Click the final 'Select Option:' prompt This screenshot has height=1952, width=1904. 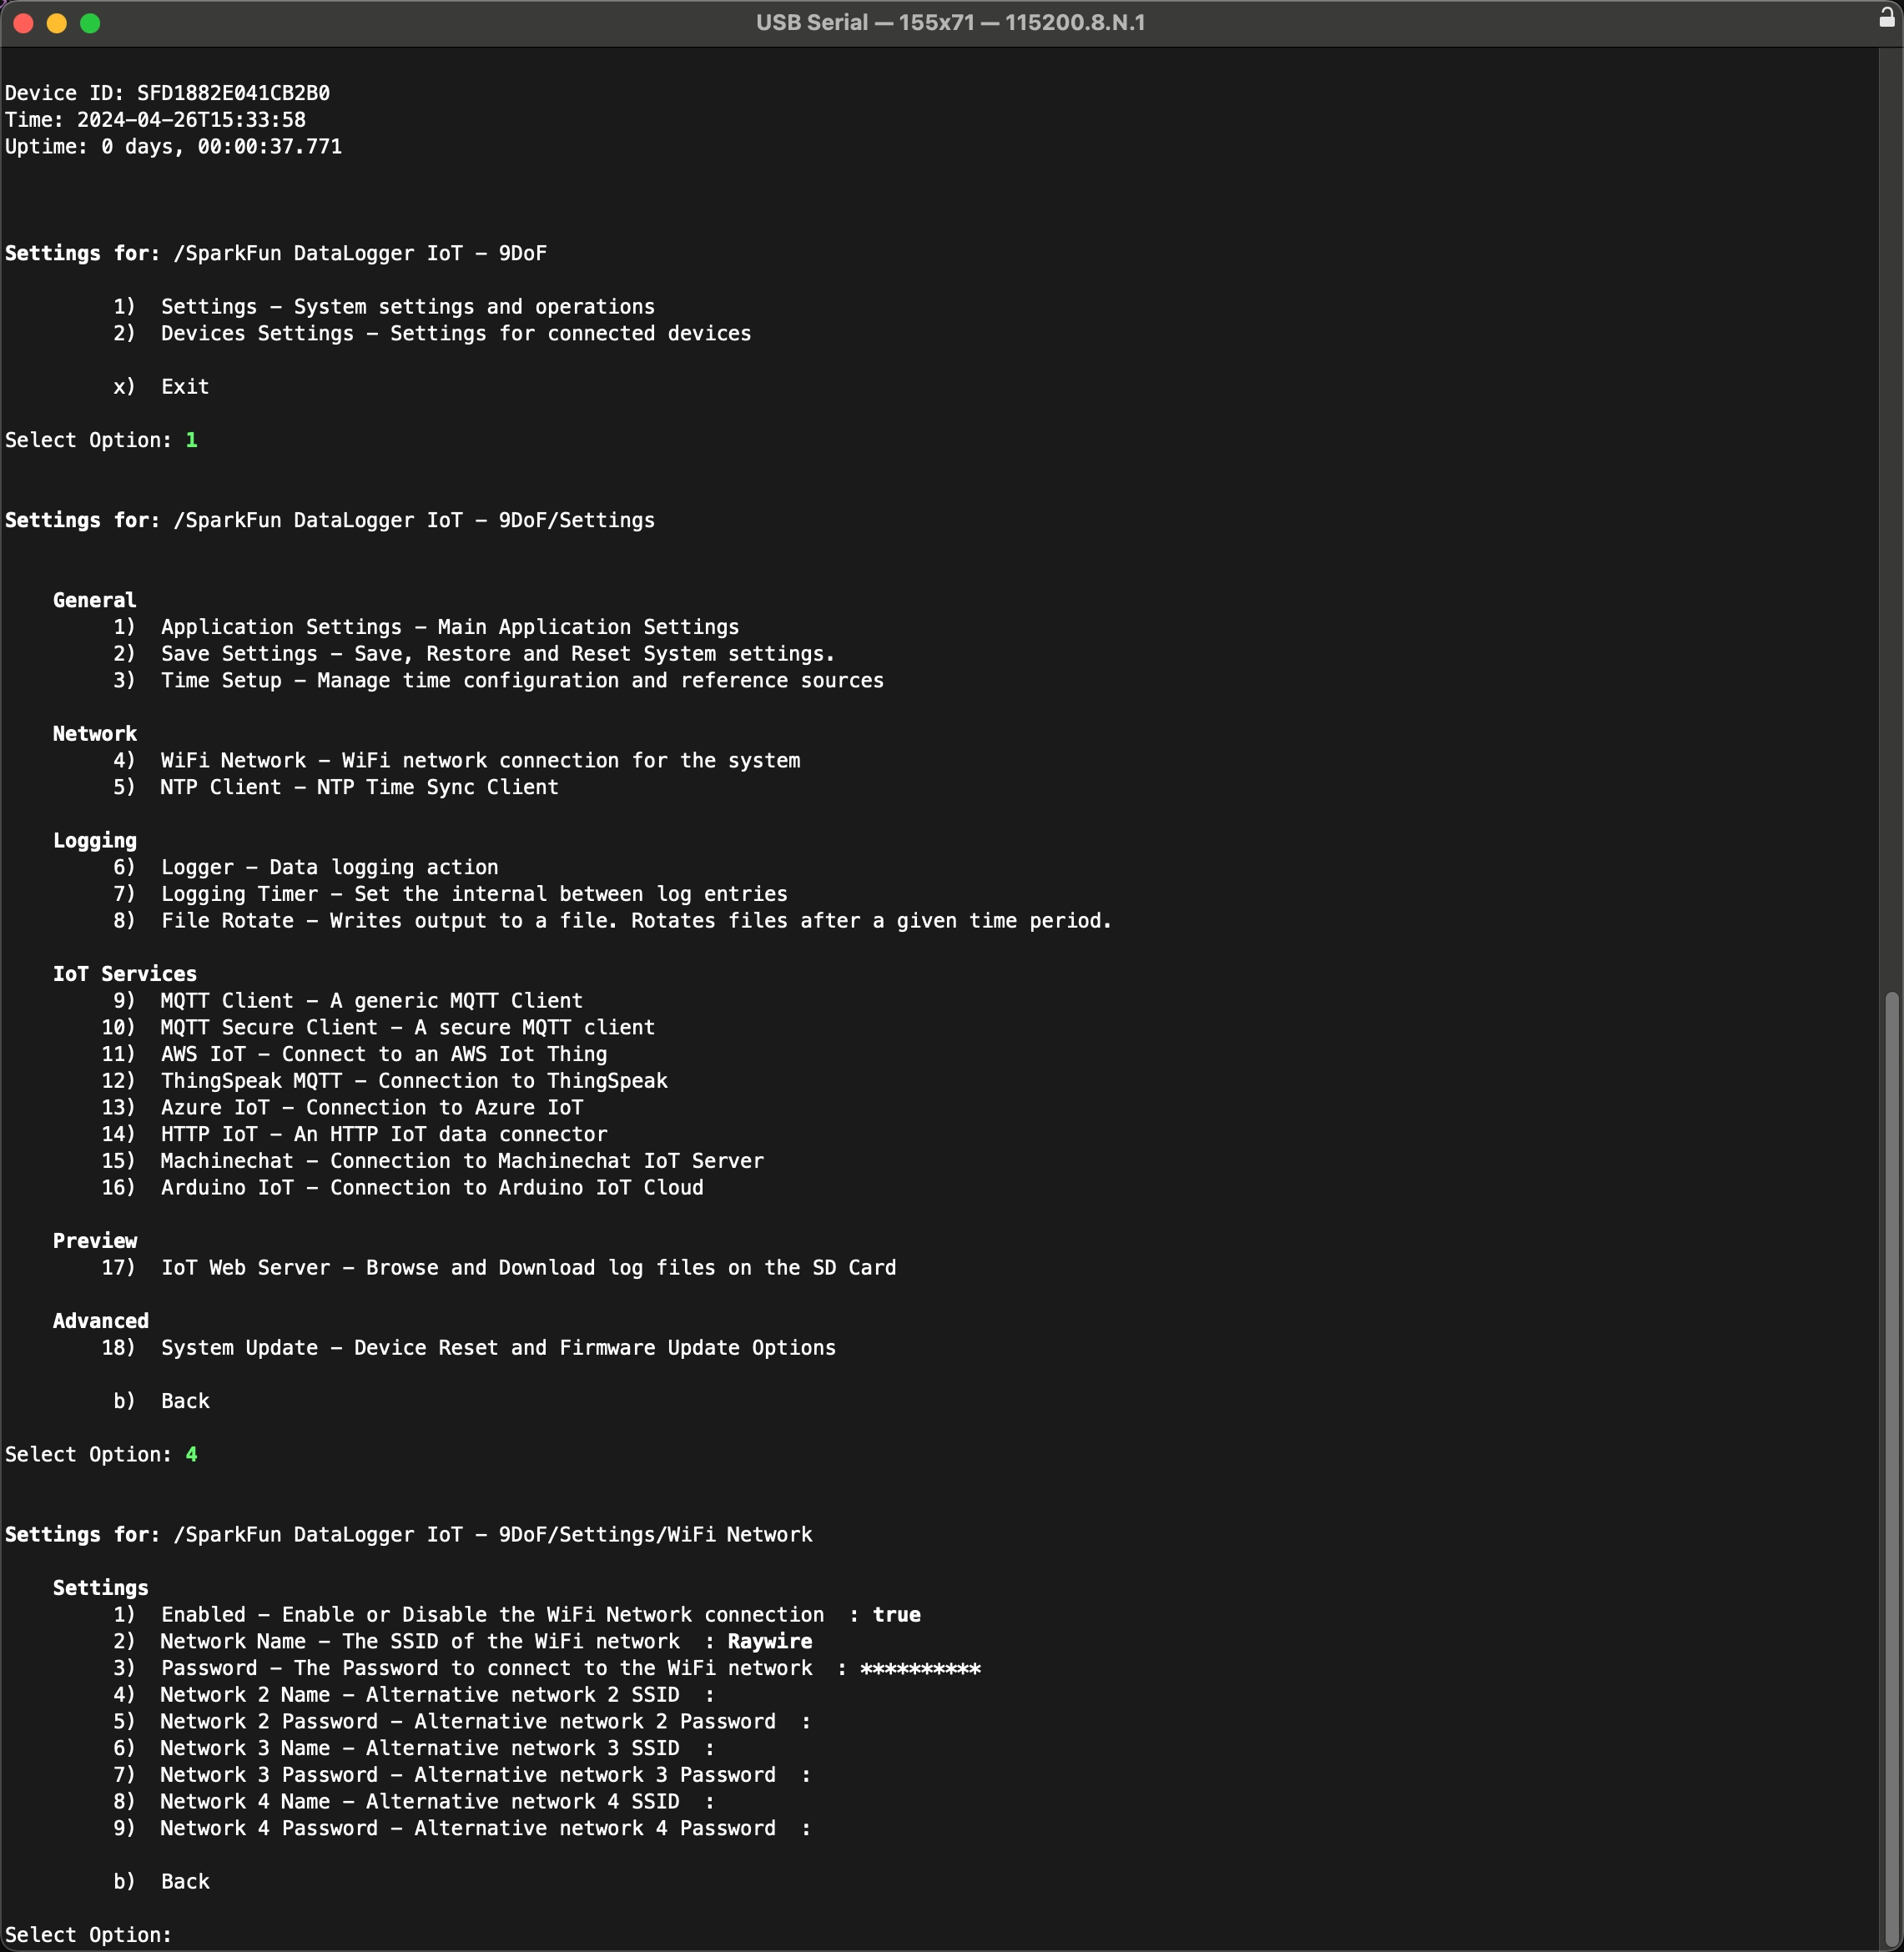(x=89, y=1935)
